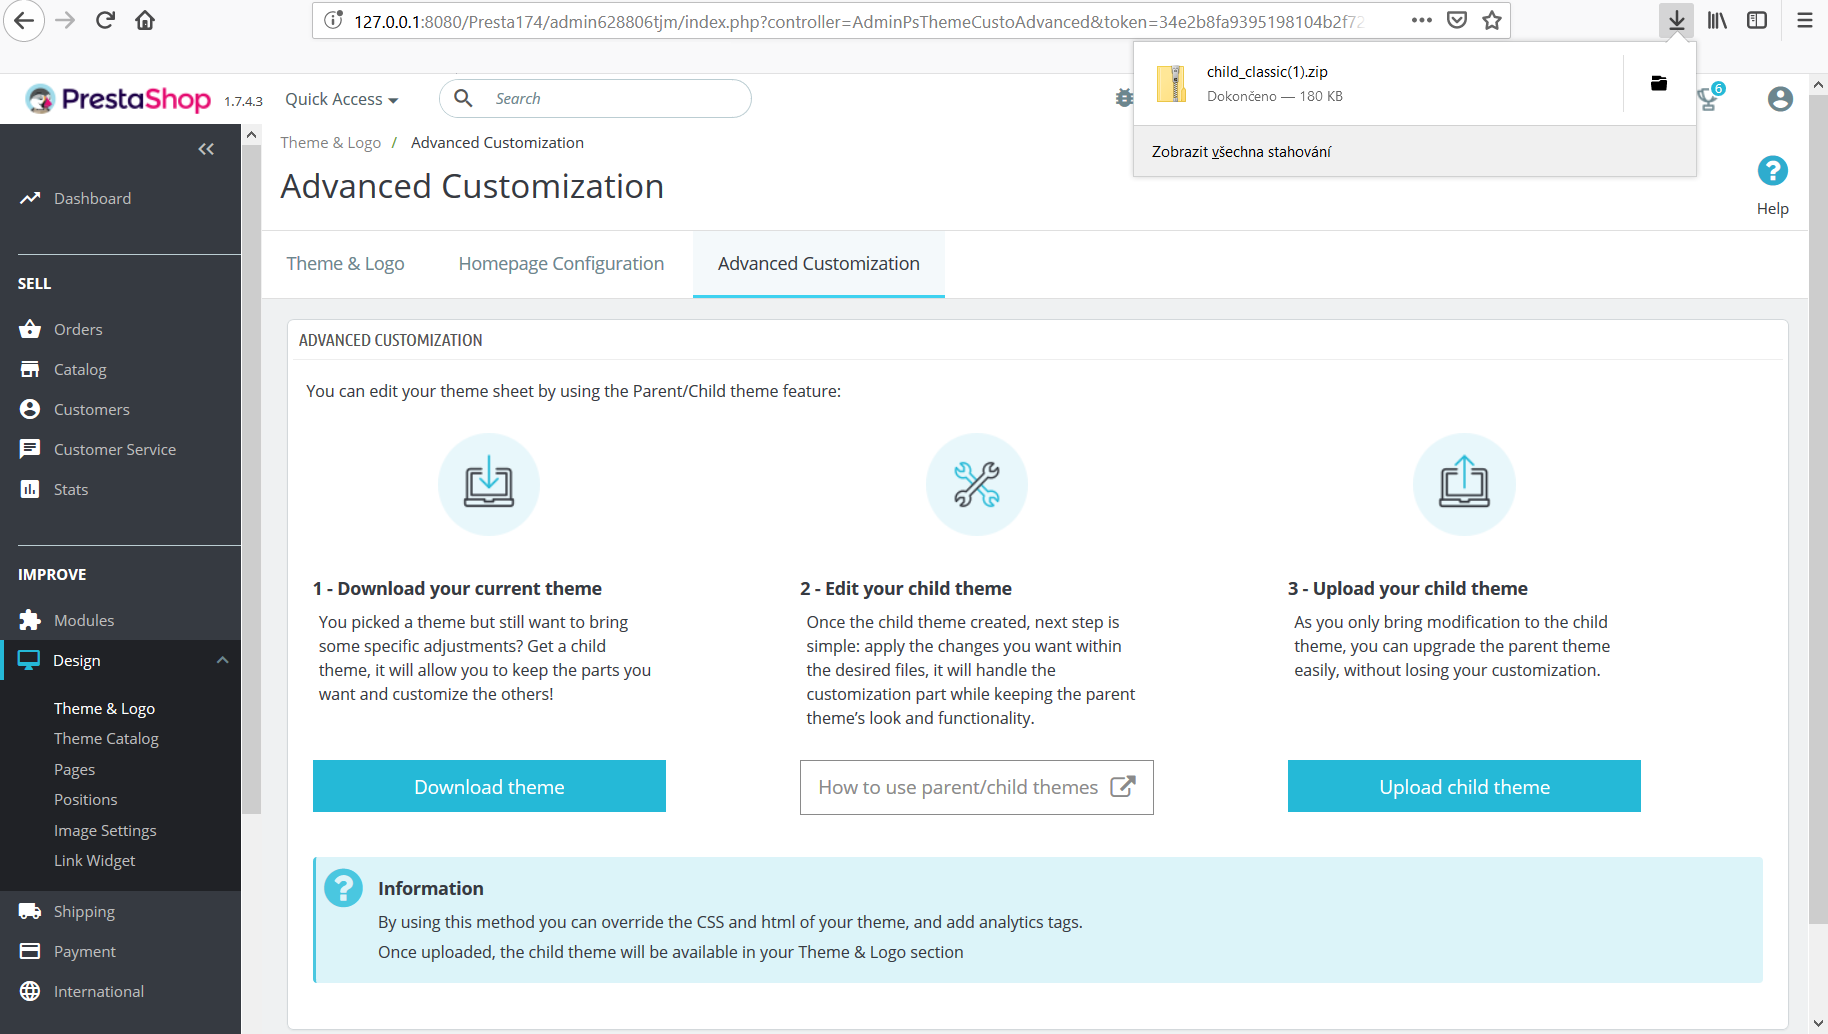Reload the current page
The width and height of the screenshot is (1828, 1034).
tap(104, 20)
